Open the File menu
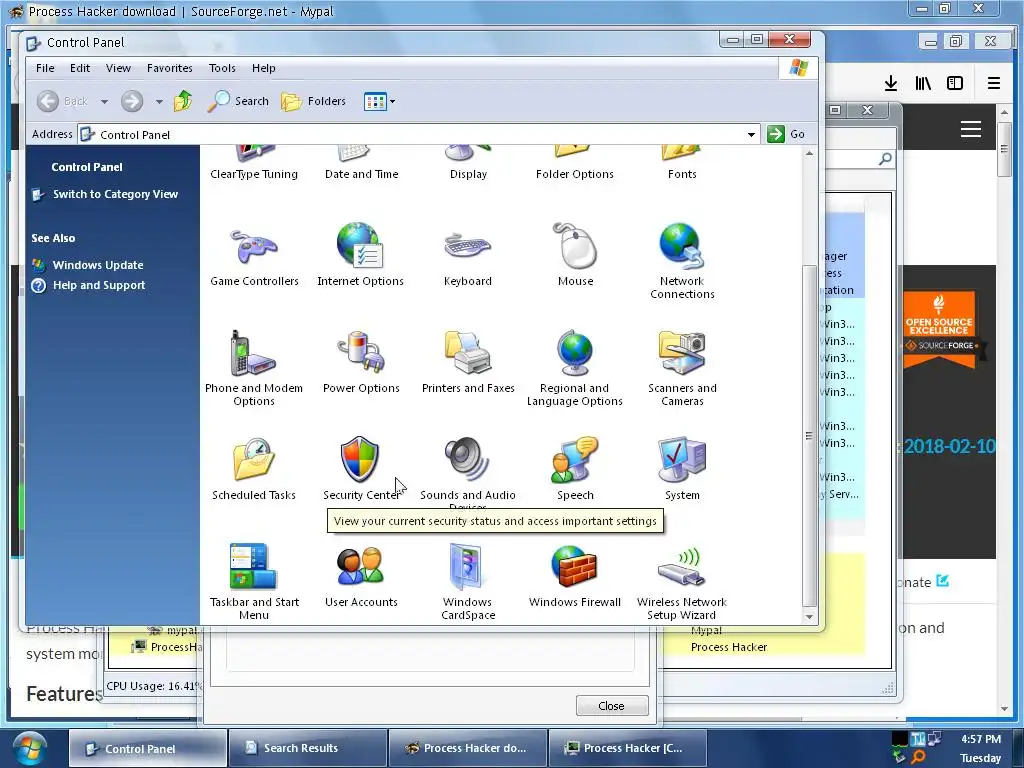1024x768 pixels. tap(45, 68)
